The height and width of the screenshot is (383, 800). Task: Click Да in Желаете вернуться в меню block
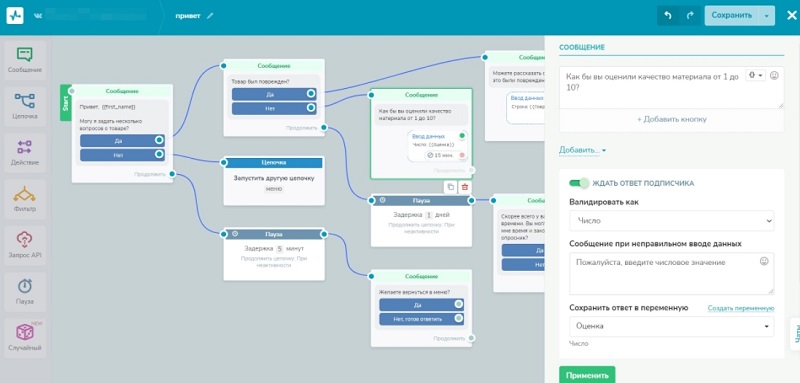(421, 305)
